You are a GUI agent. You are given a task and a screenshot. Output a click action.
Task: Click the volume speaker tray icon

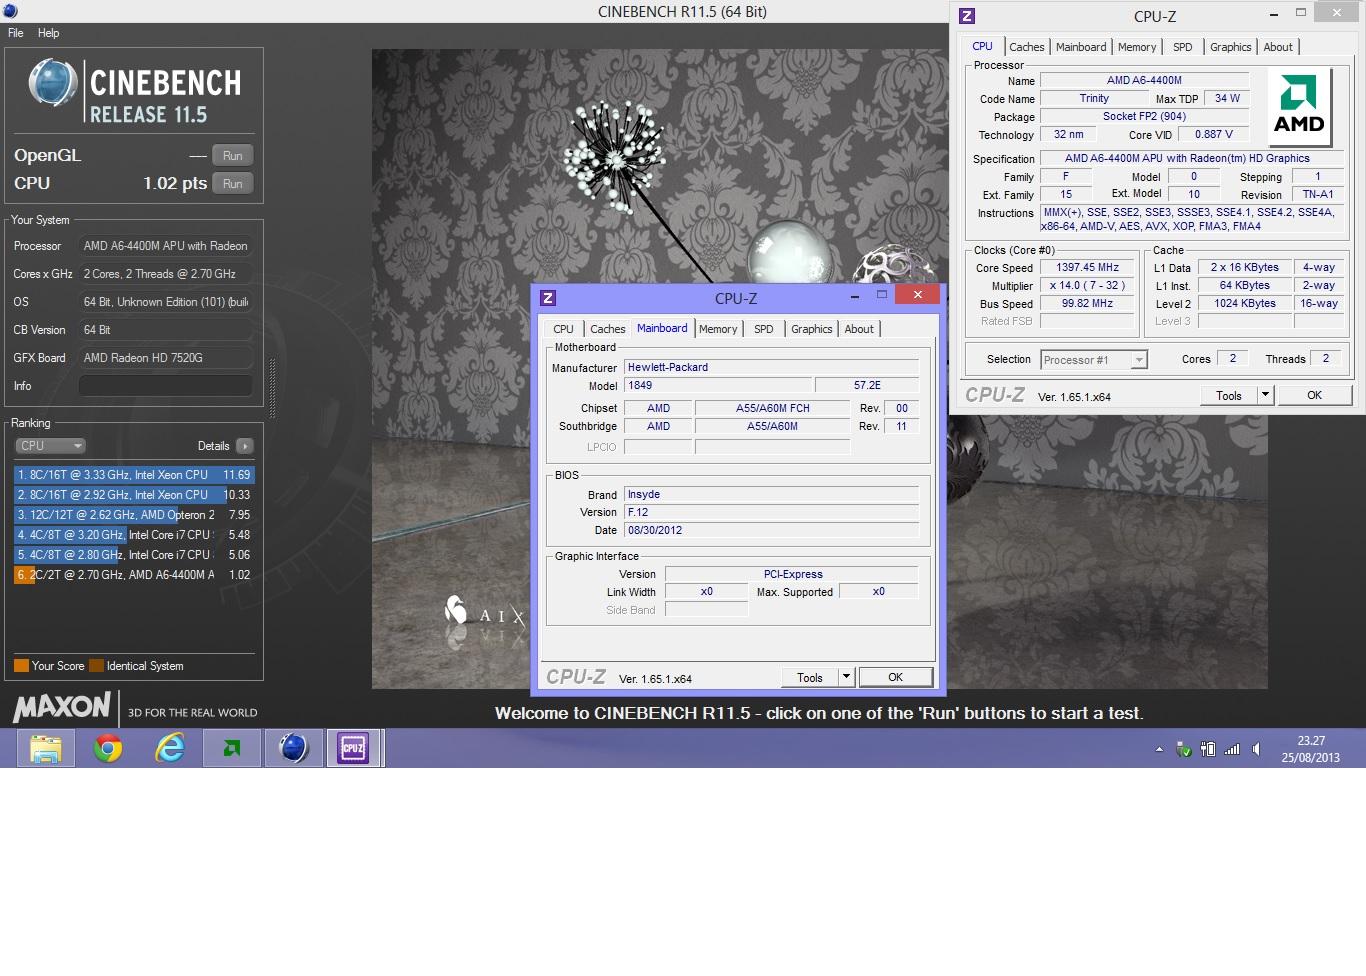coord(1257,749)
